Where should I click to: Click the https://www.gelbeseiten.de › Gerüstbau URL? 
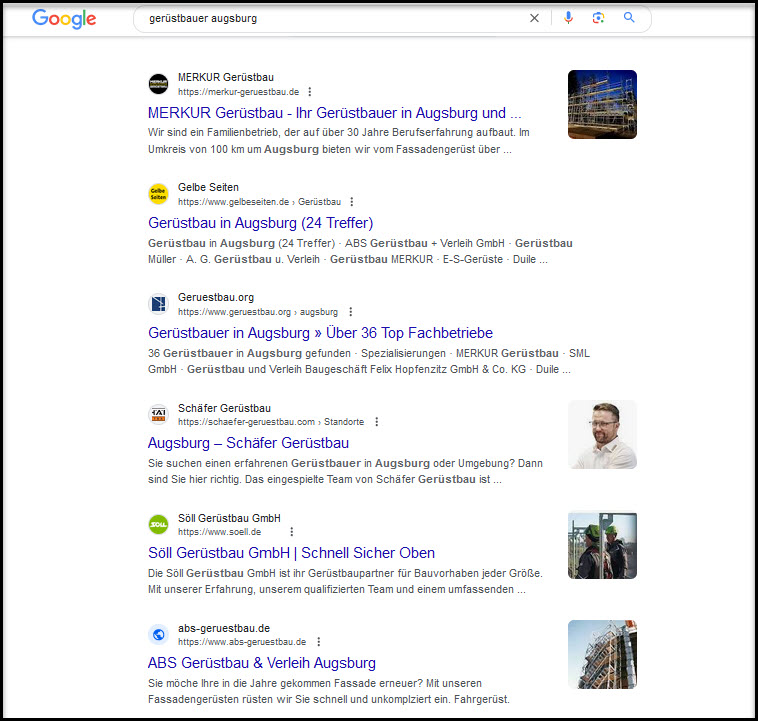tap(259, 202)
